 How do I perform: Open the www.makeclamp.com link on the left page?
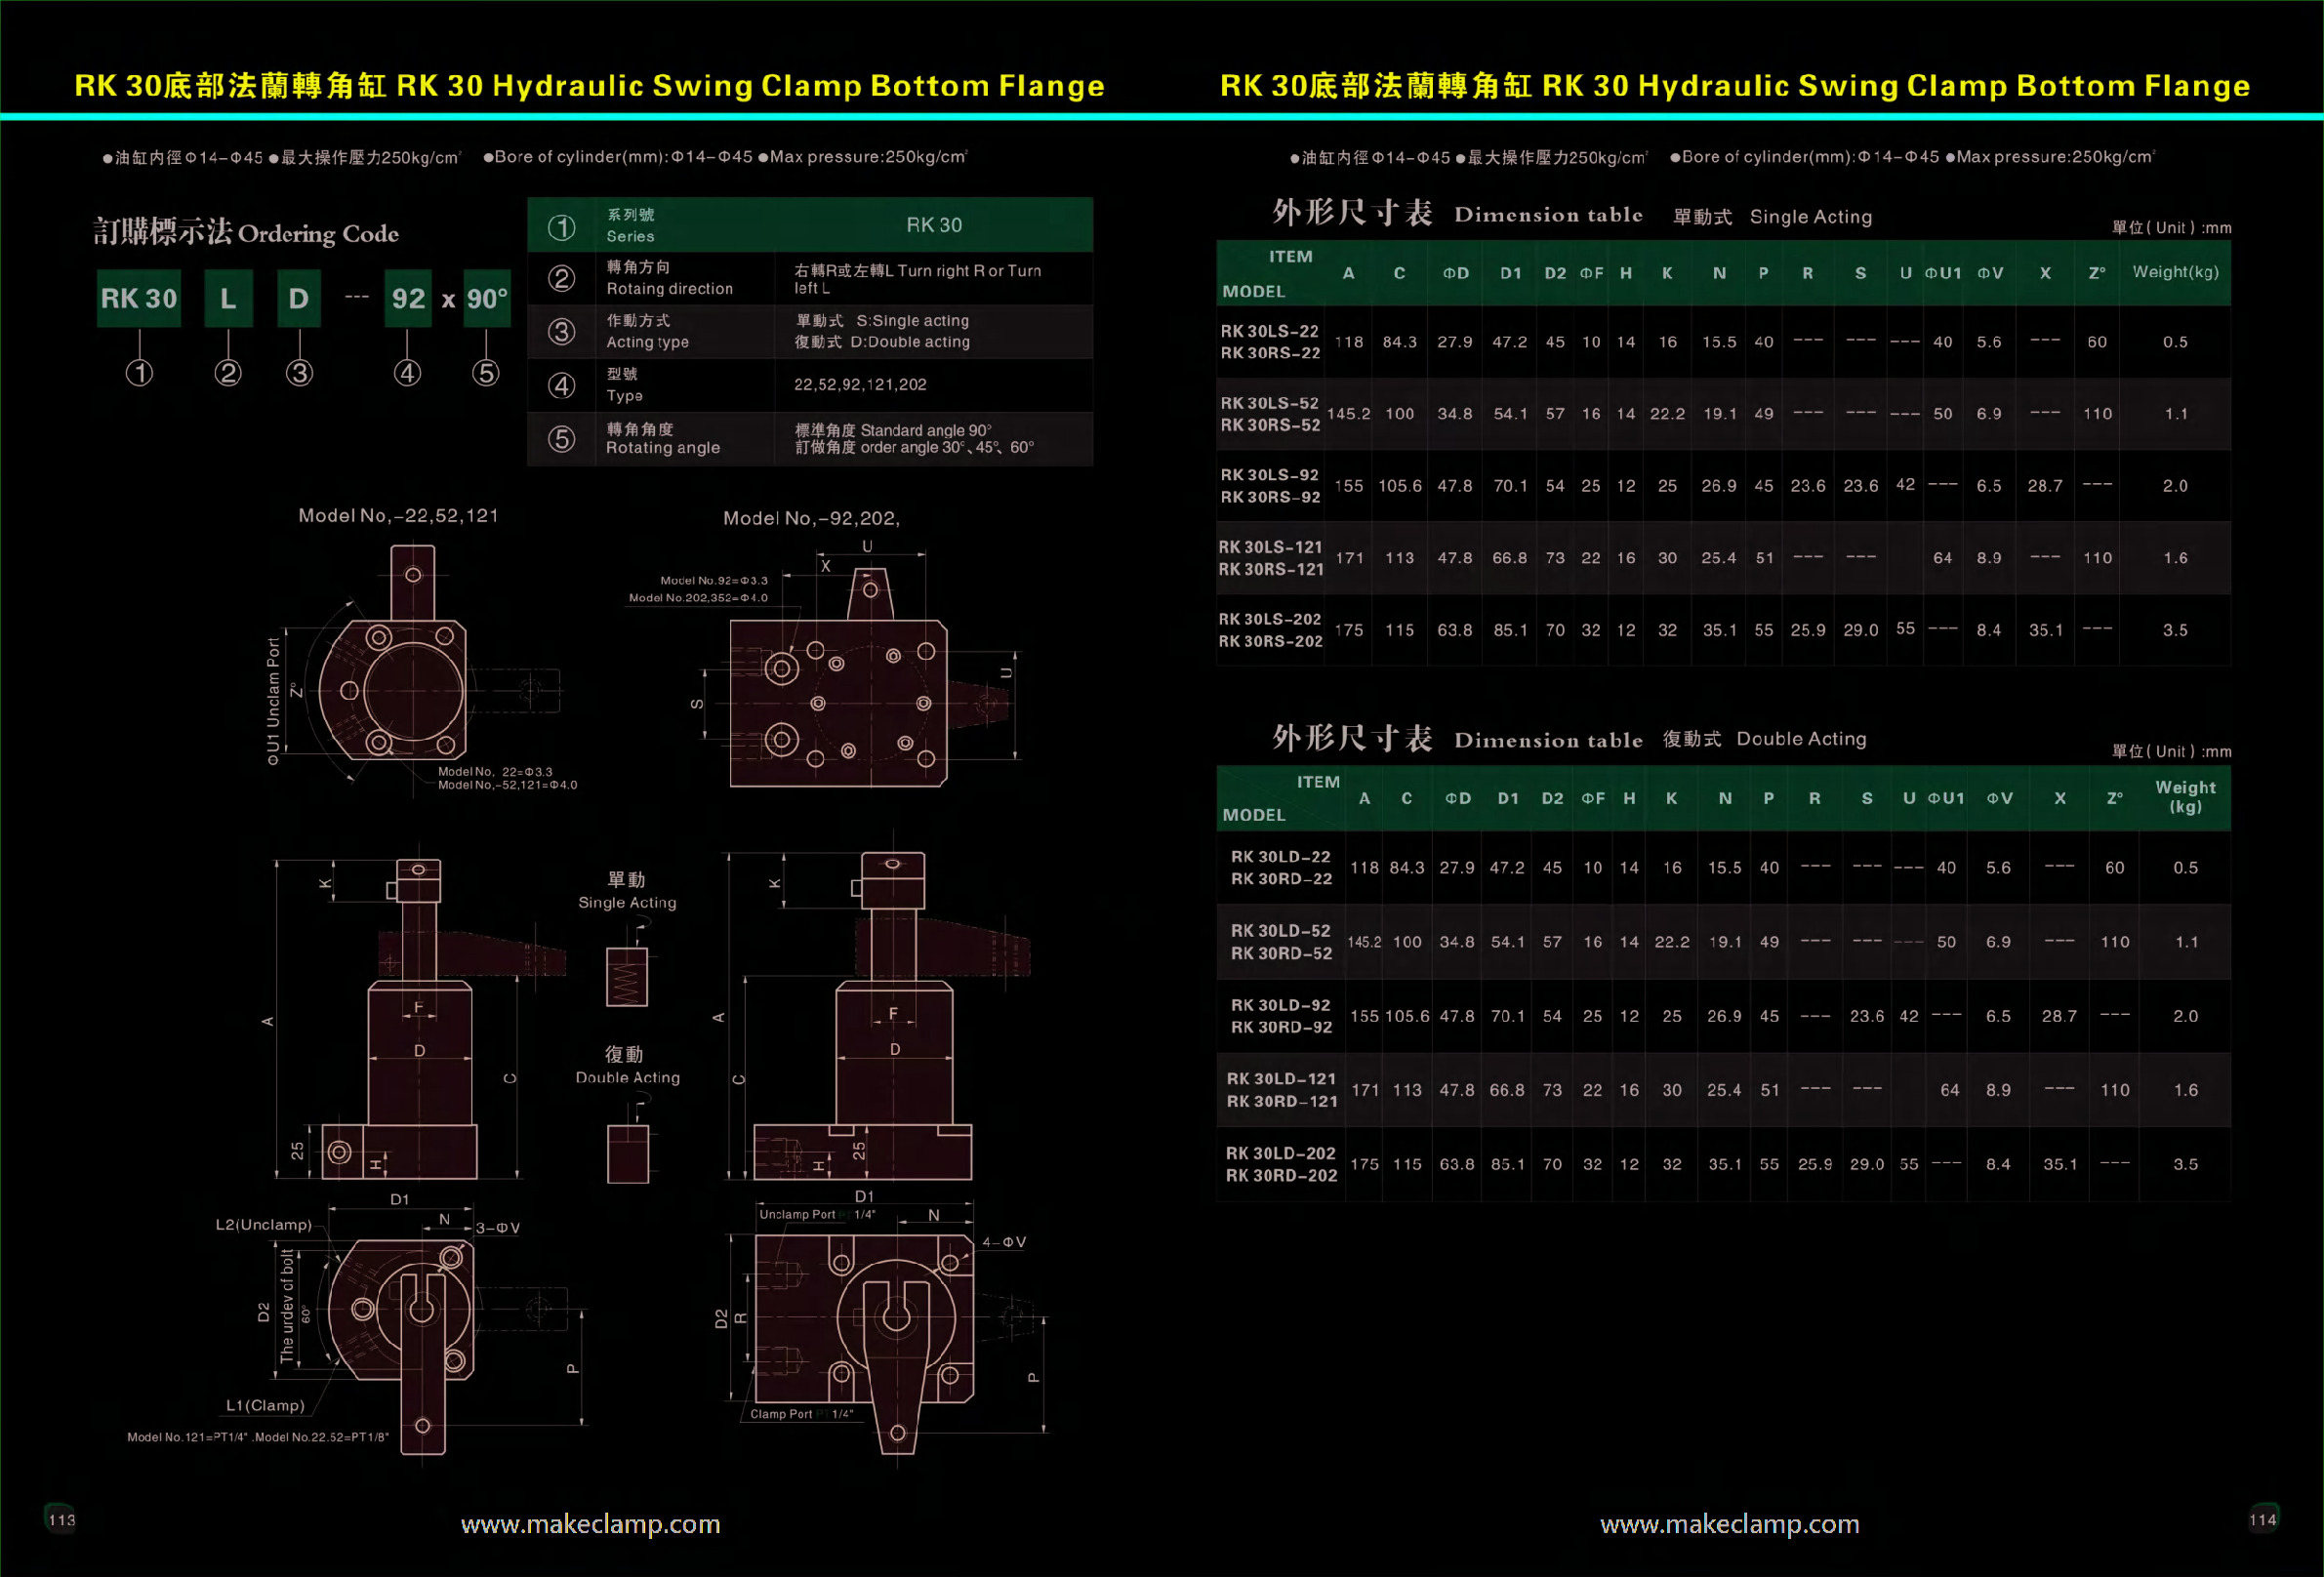click(590, 1524)
